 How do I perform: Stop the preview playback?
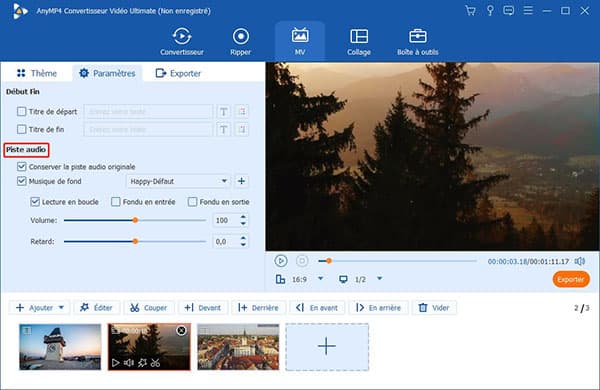point(302,261)
